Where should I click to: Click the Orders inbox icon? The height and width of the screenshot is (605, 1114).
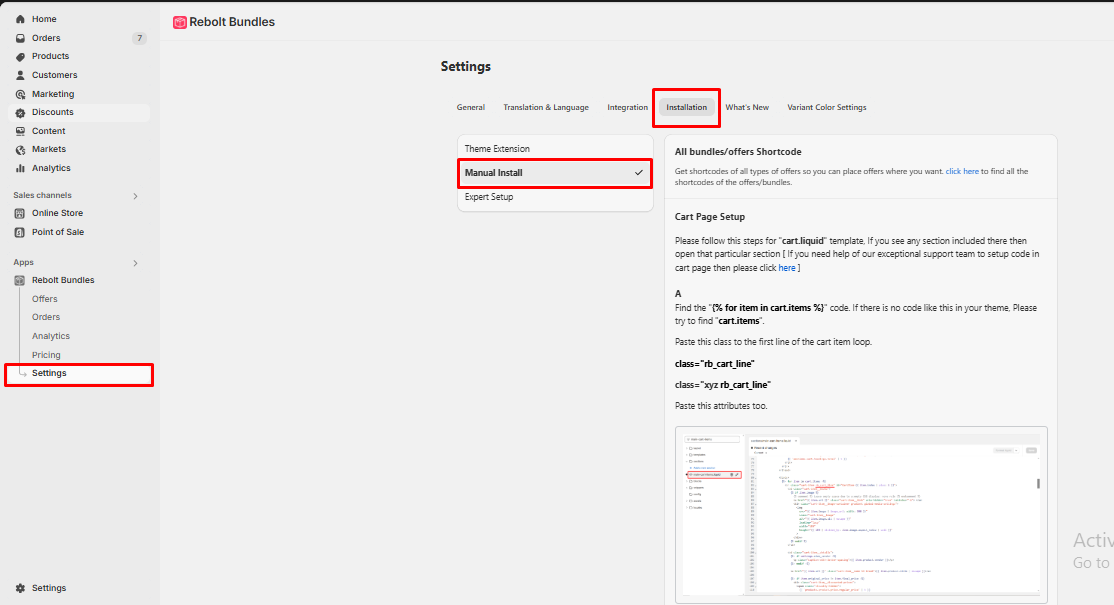point(20,38)
